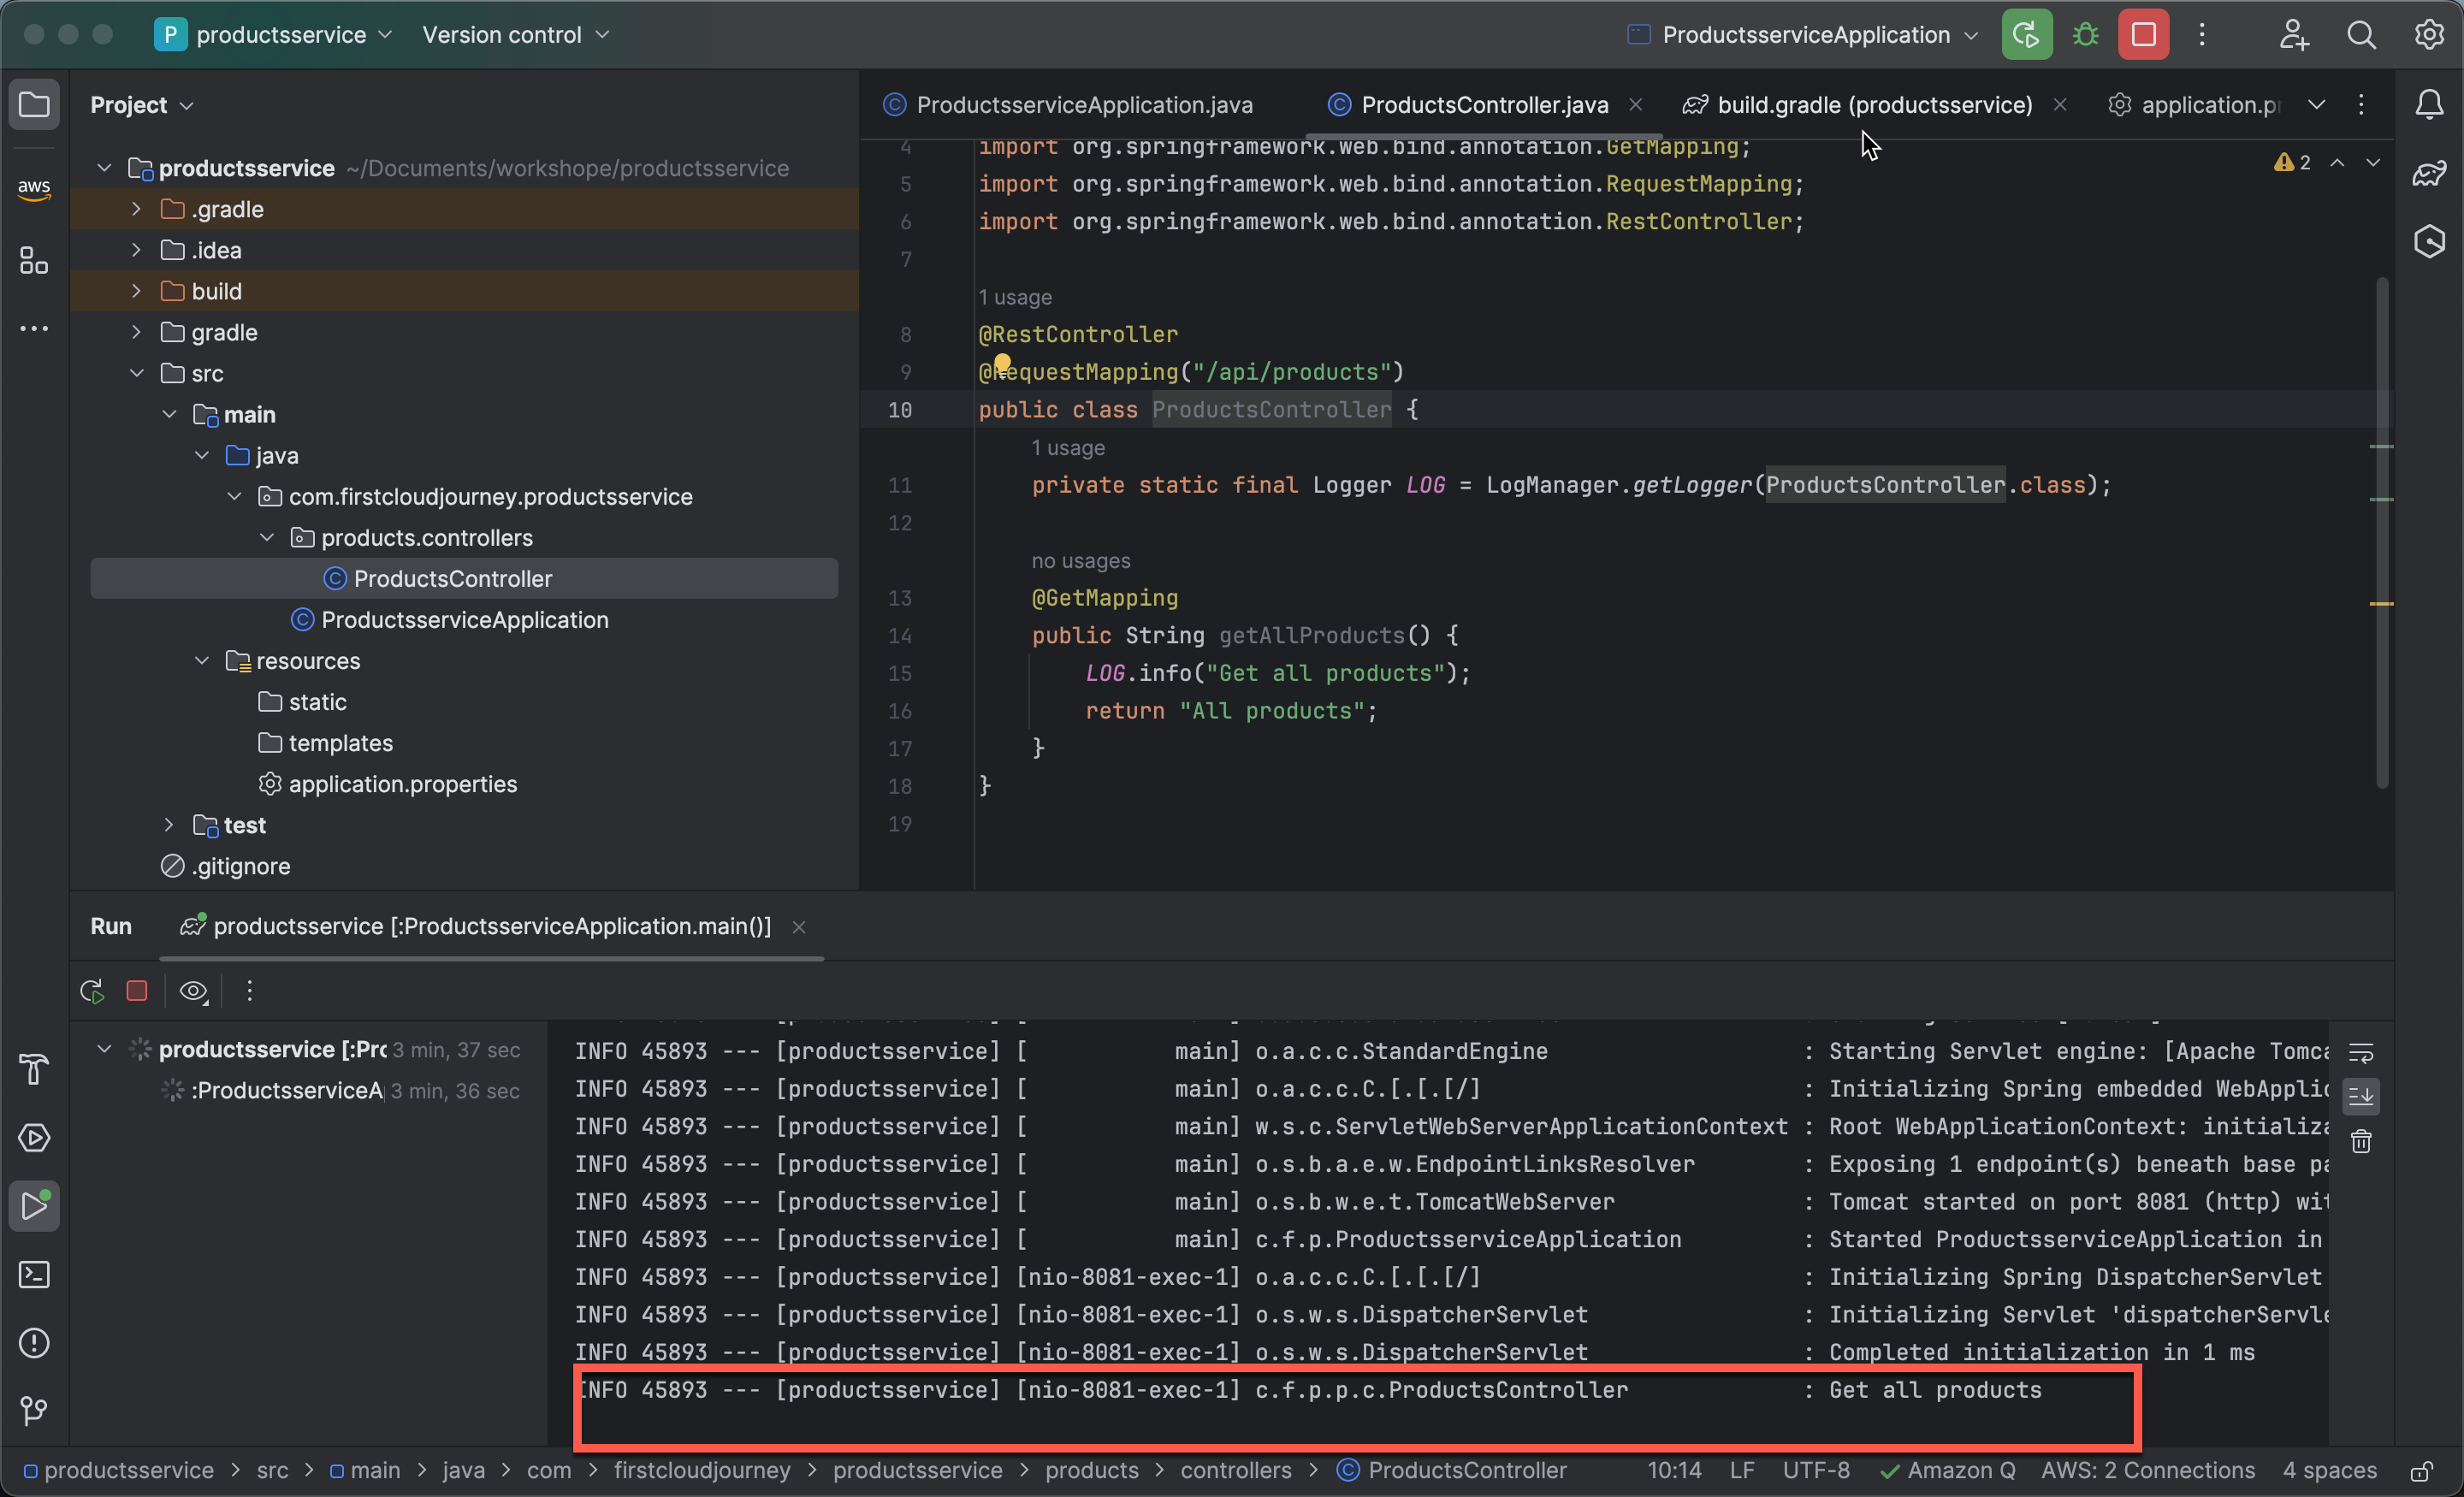Collapse the resources folder
The width and height of the screenshot is (2464, 1497).
(202, 660)
